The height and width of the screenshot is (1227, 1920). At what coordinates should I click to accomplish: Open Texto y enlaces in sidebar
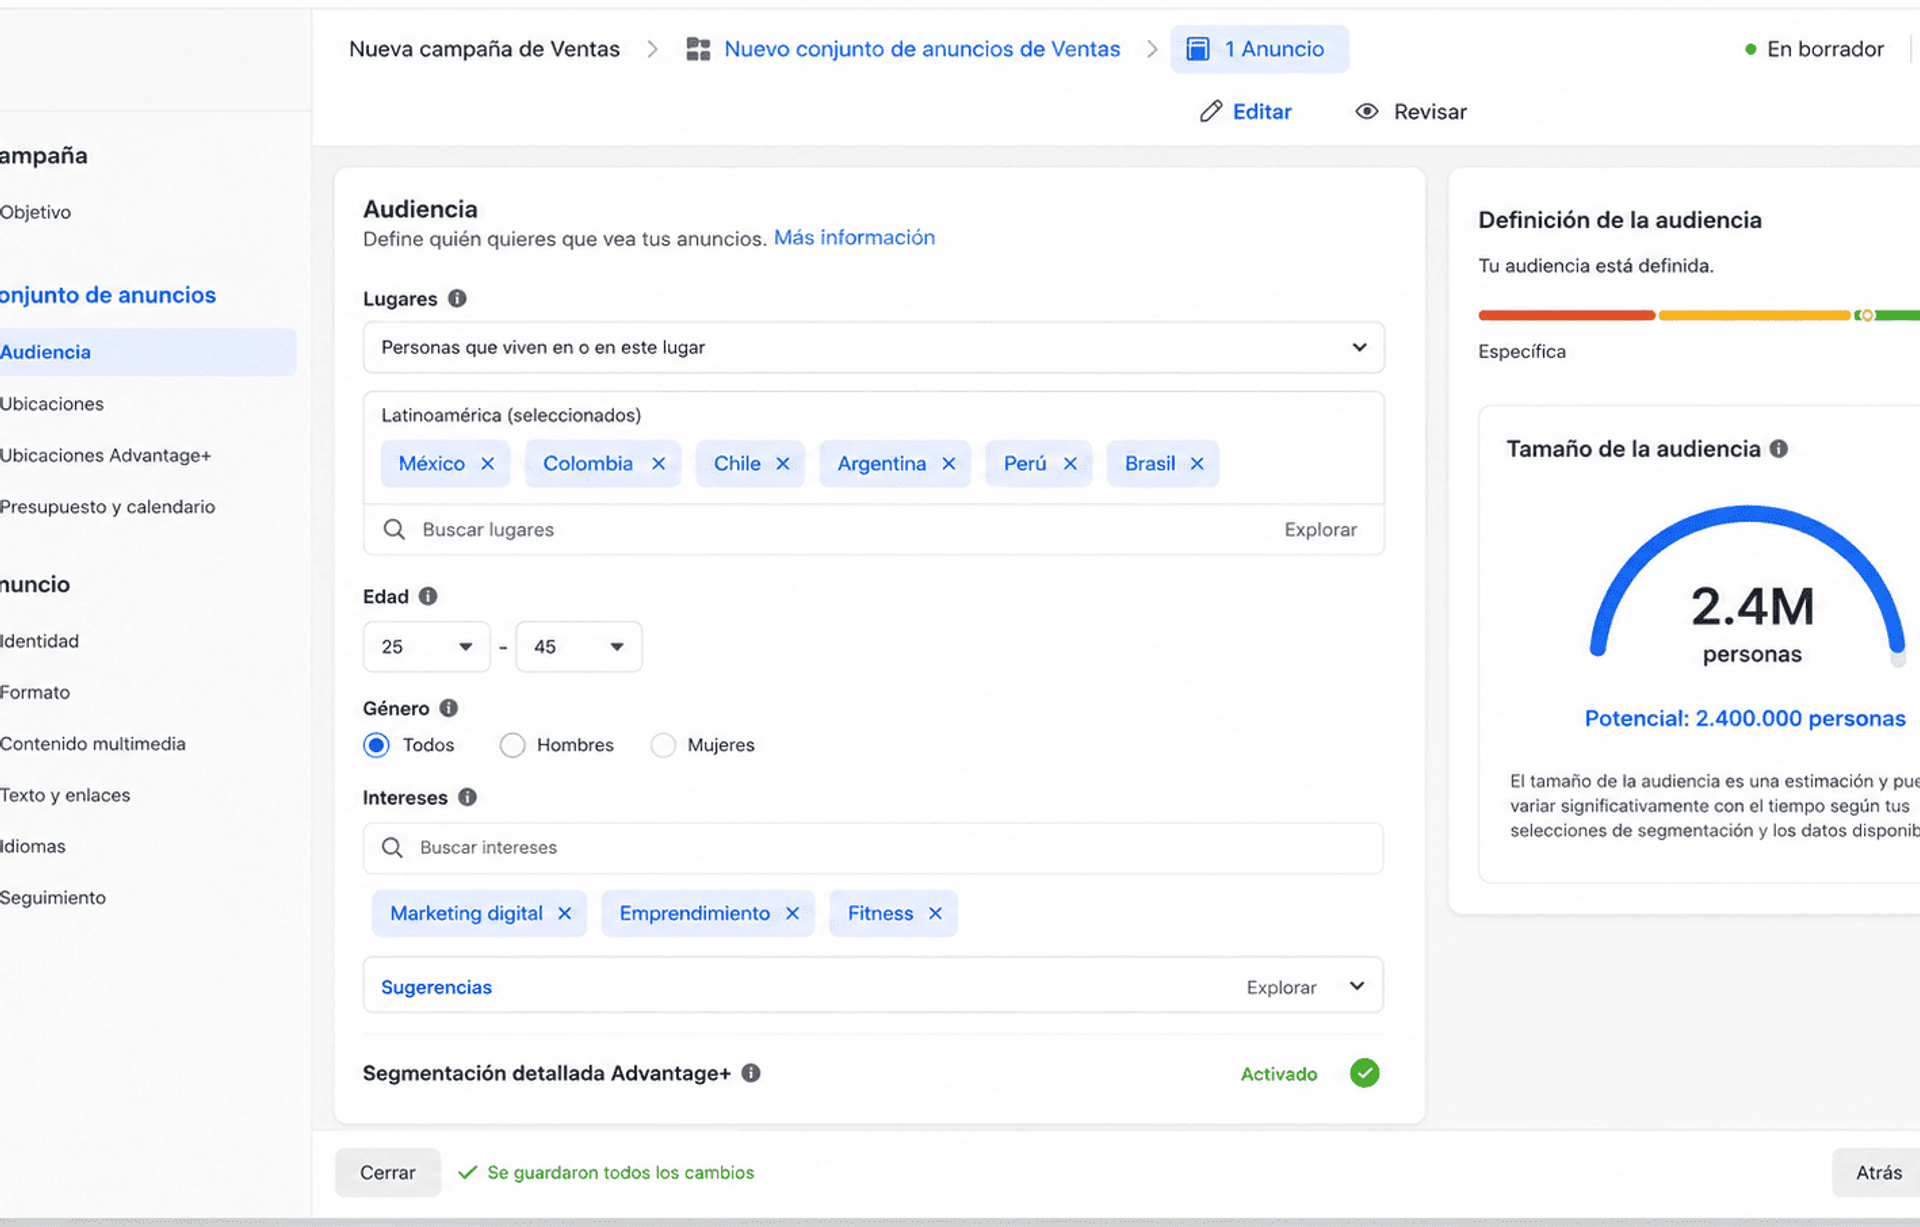pyautogui.click(x=65, y=795)
